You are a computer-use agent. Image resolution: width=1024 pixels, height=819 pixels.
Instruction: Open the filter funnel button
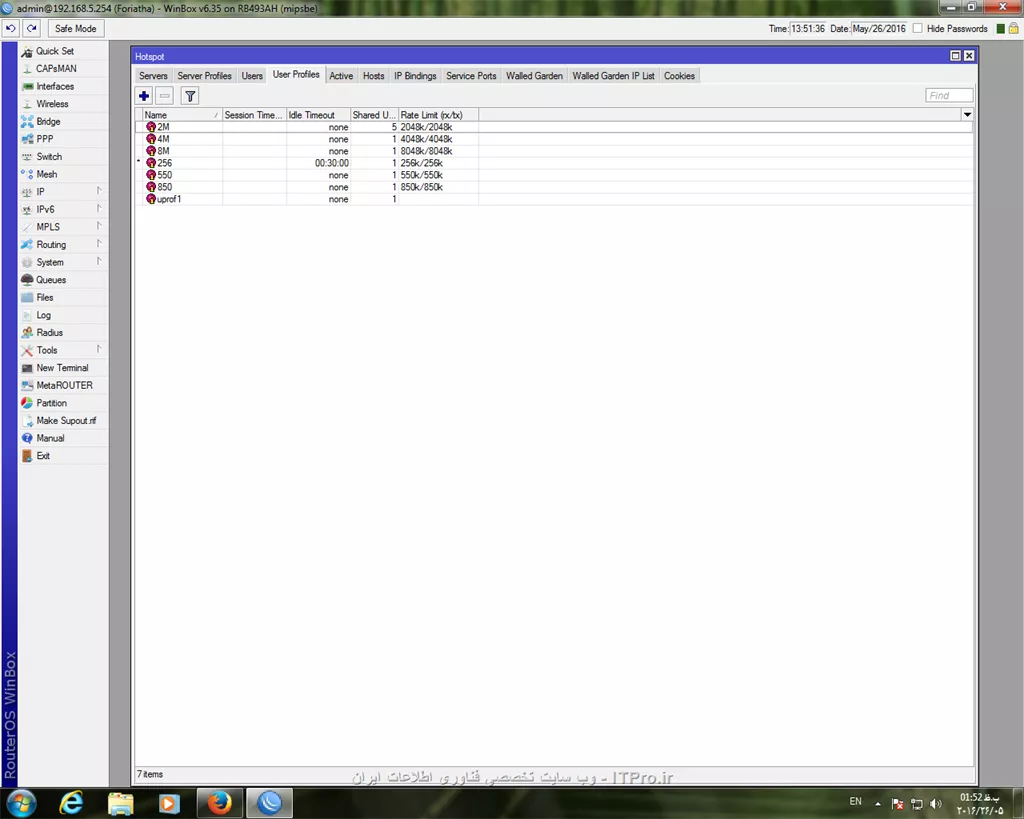pos(190,96)
